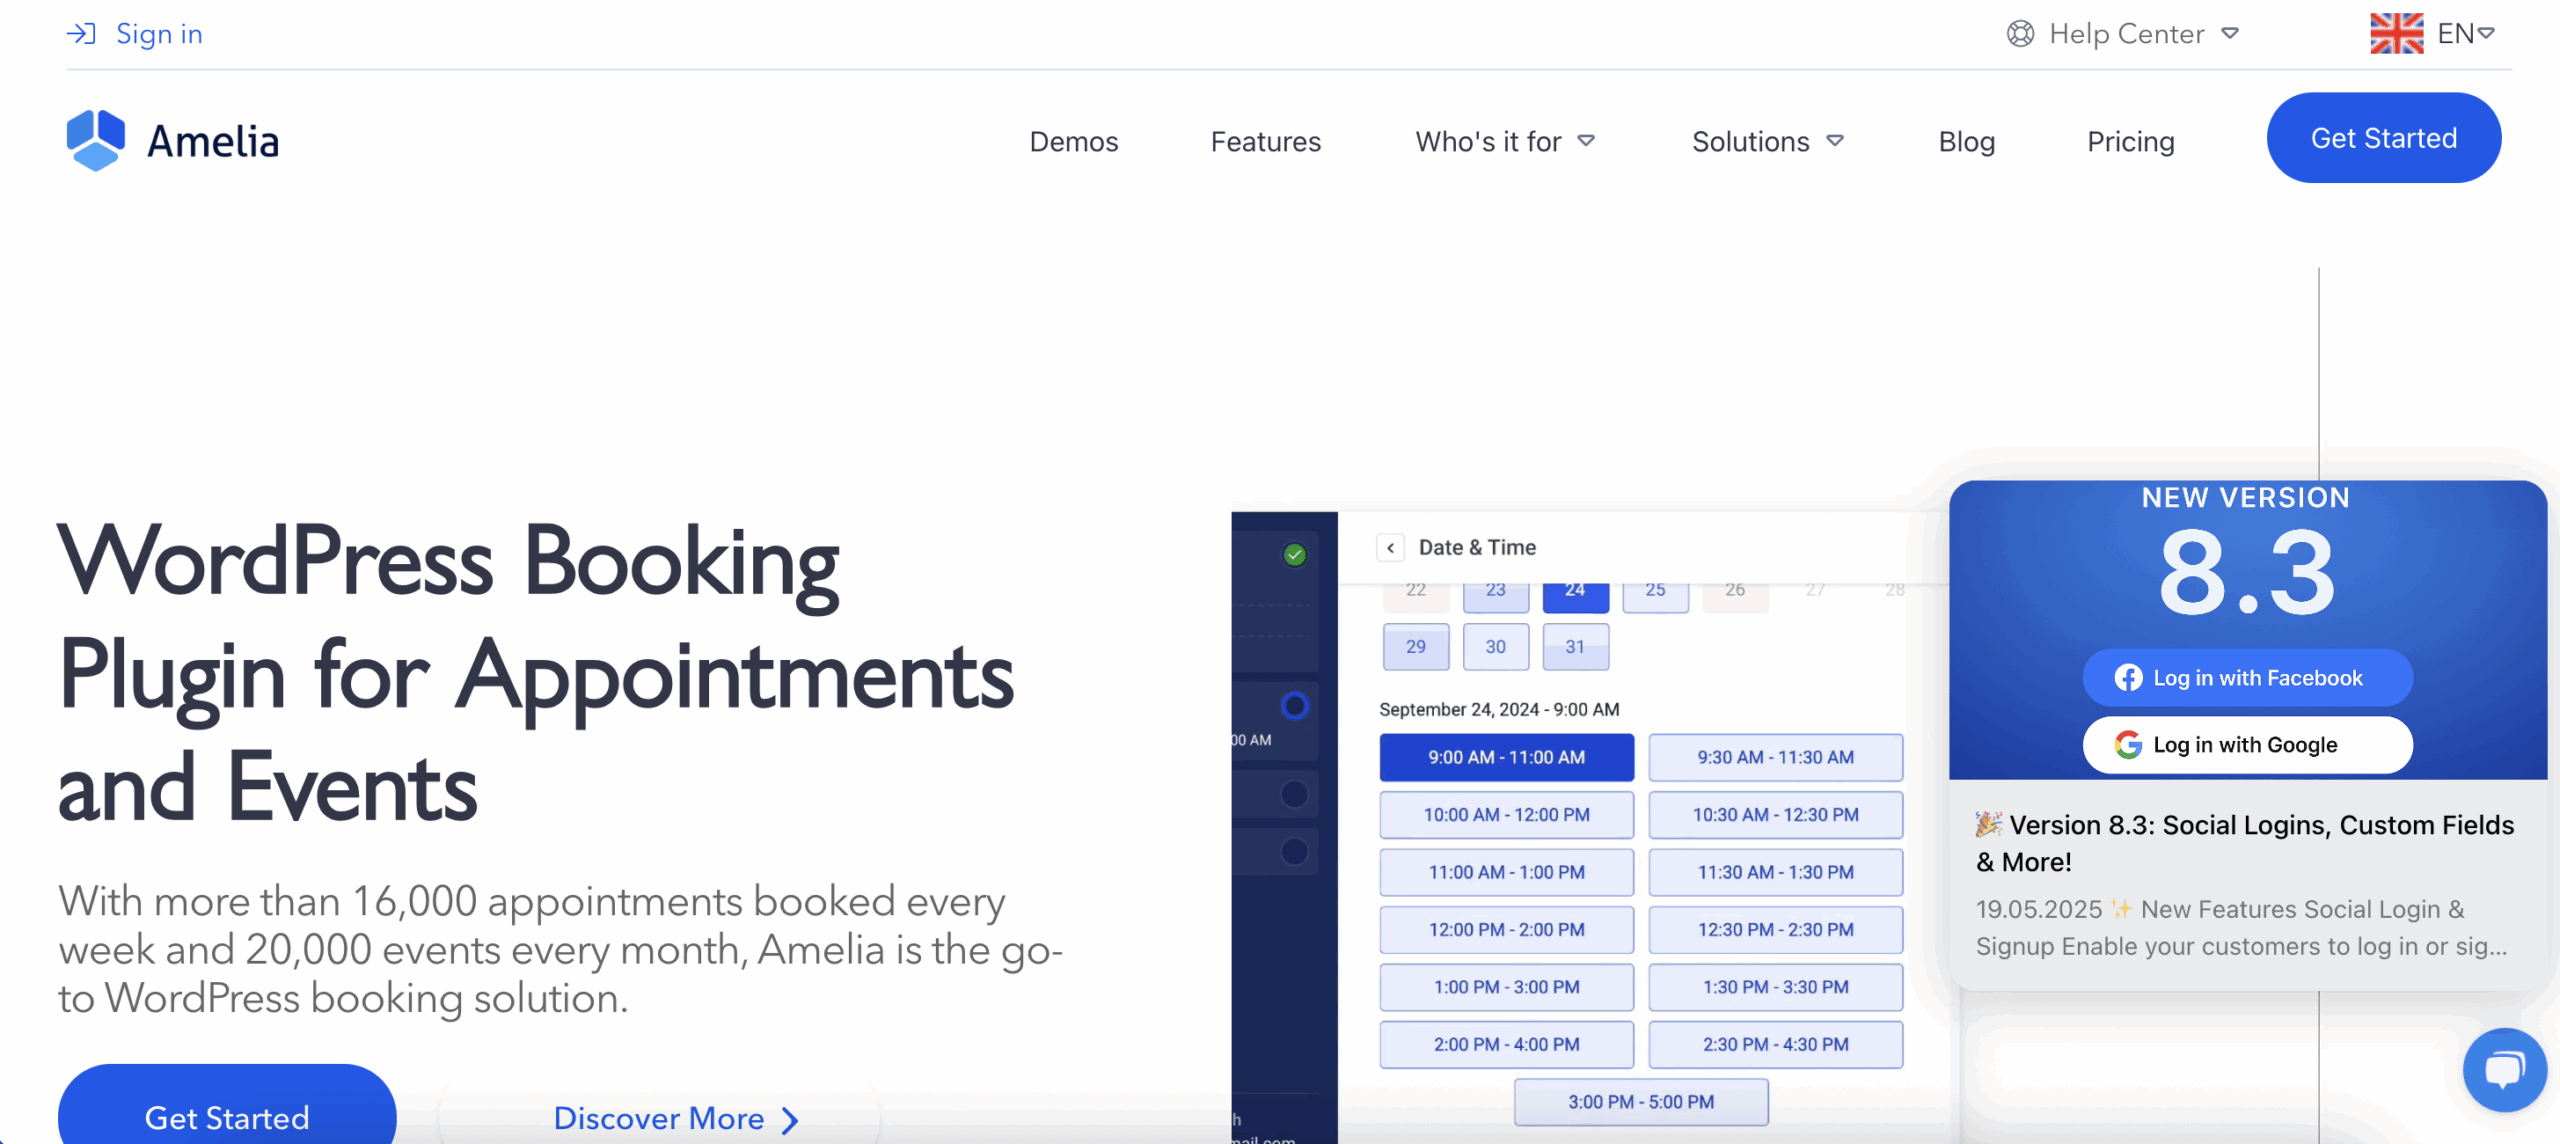
Task: Choose the 11:00 AM - 1:00 PM slot
Action: point(1506,872)
